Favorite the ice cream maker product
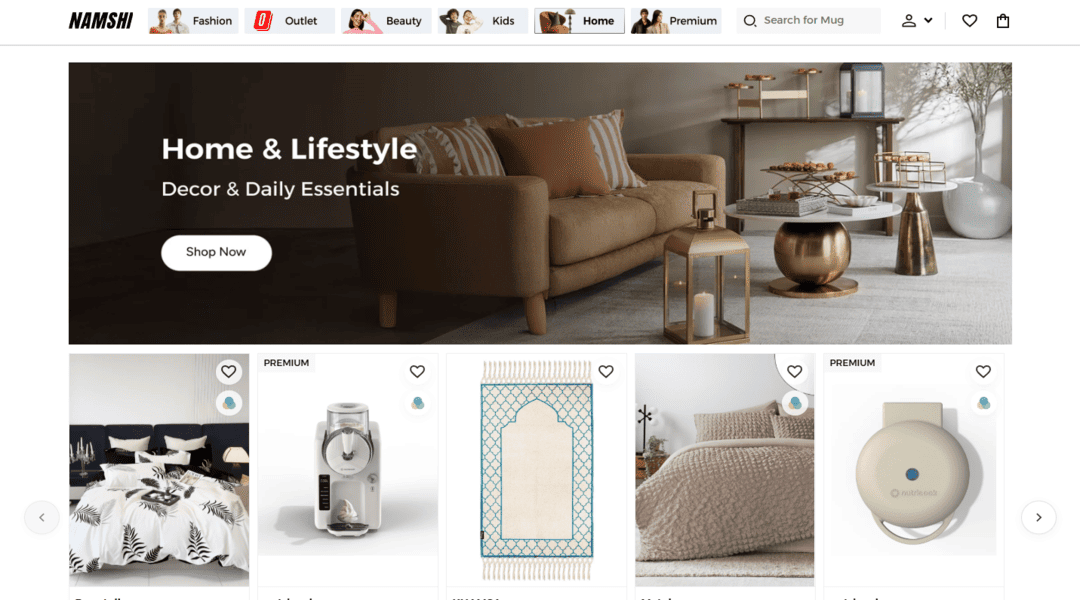This screenshot has height=600, width=1080. pos(417,372)
